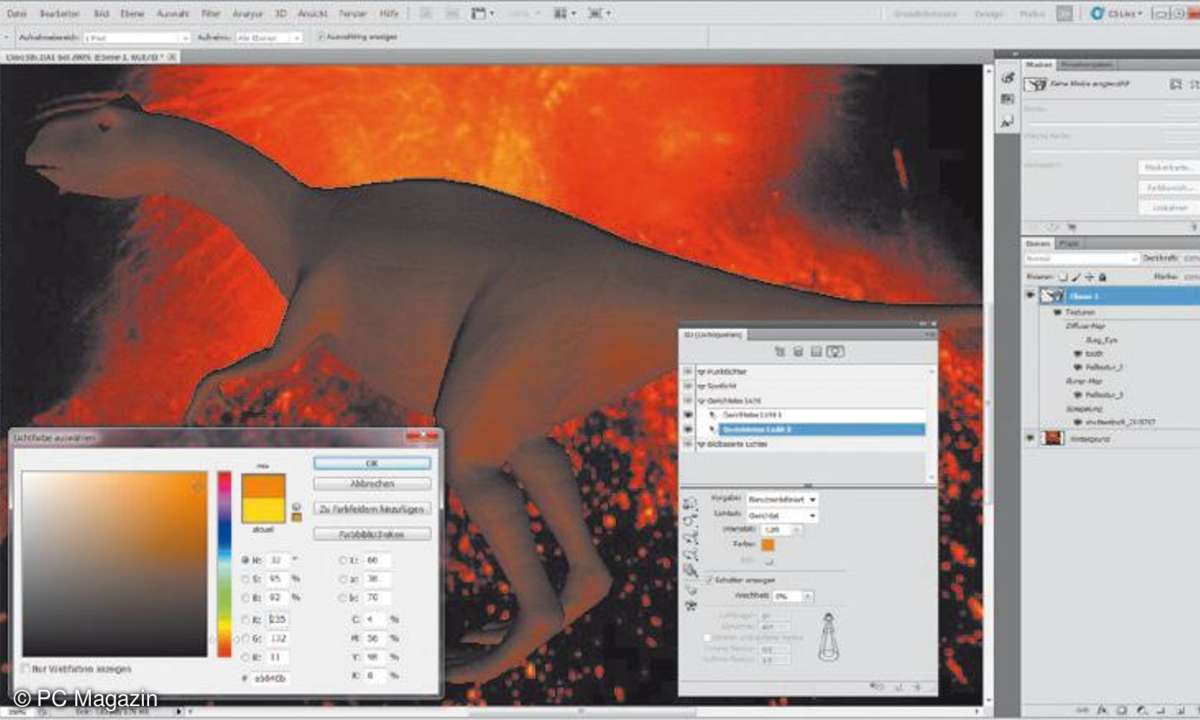Collapse the Punktlichter group
Image resolution: width=1200 pixels, height=720 pixels.
click(x=701, y=372)
